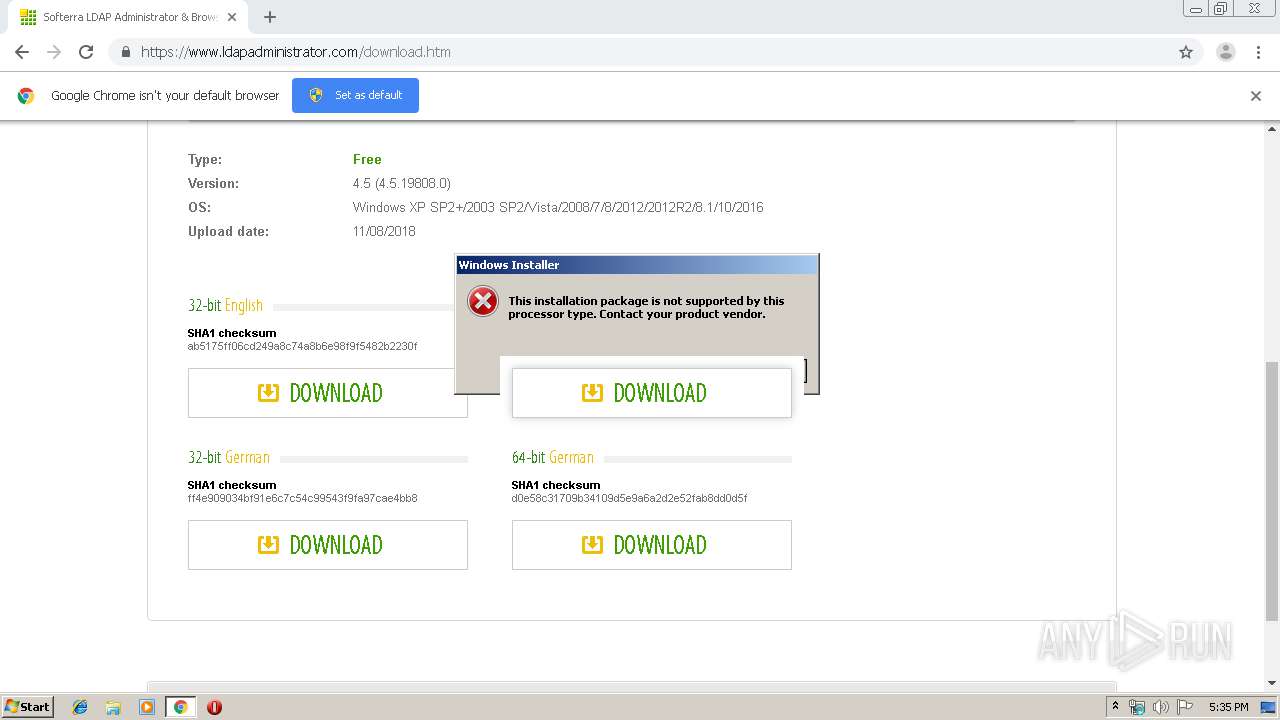Switch to the Chrome taskbar button
Viewport: 1280px width, 720px height.
(181, 707)
